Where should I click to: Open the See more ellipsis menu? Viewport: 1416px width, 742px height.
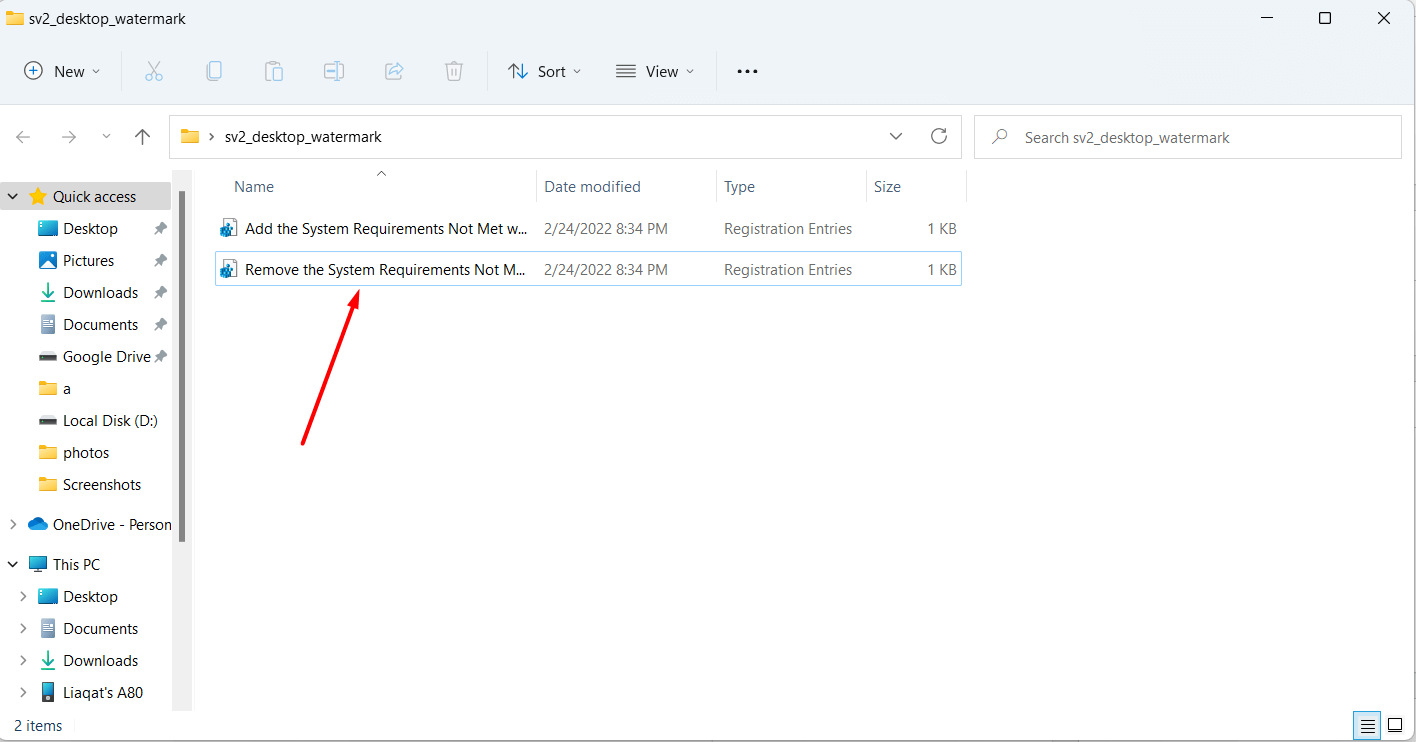747,71
